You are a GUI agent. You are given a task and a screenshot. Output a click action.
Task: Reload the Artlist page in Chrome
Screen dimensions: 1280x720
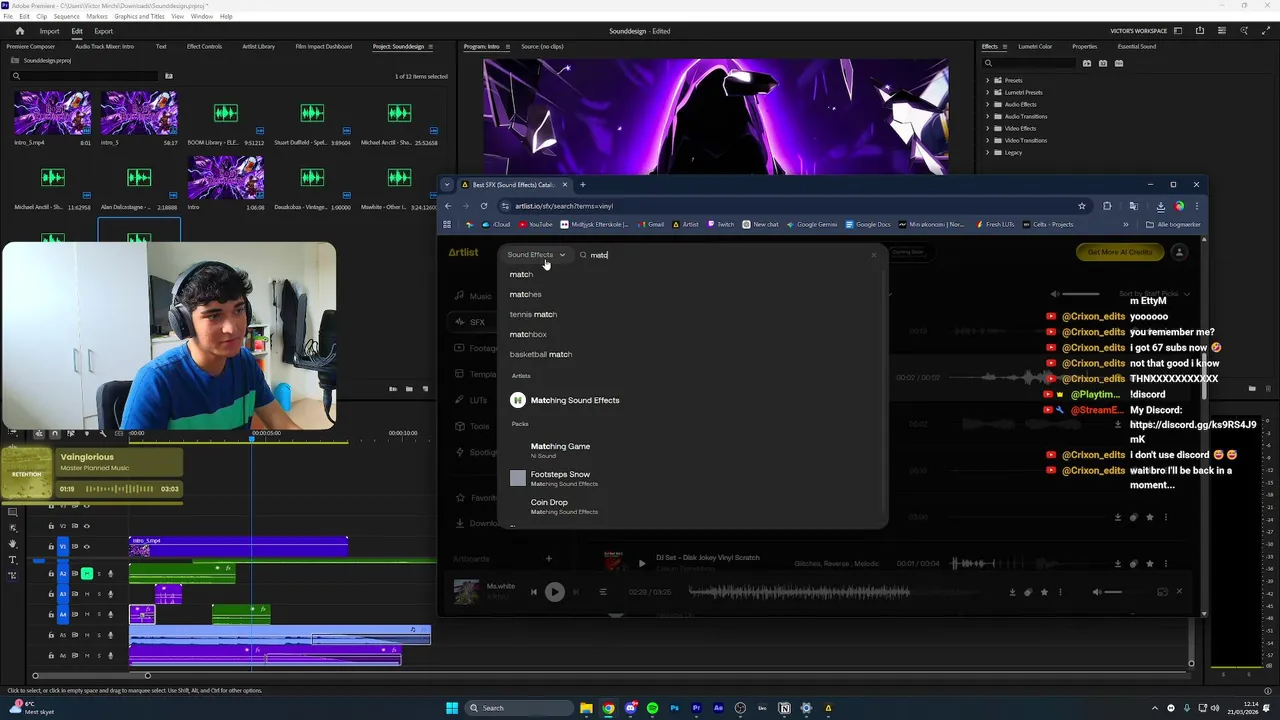[484, 206]
